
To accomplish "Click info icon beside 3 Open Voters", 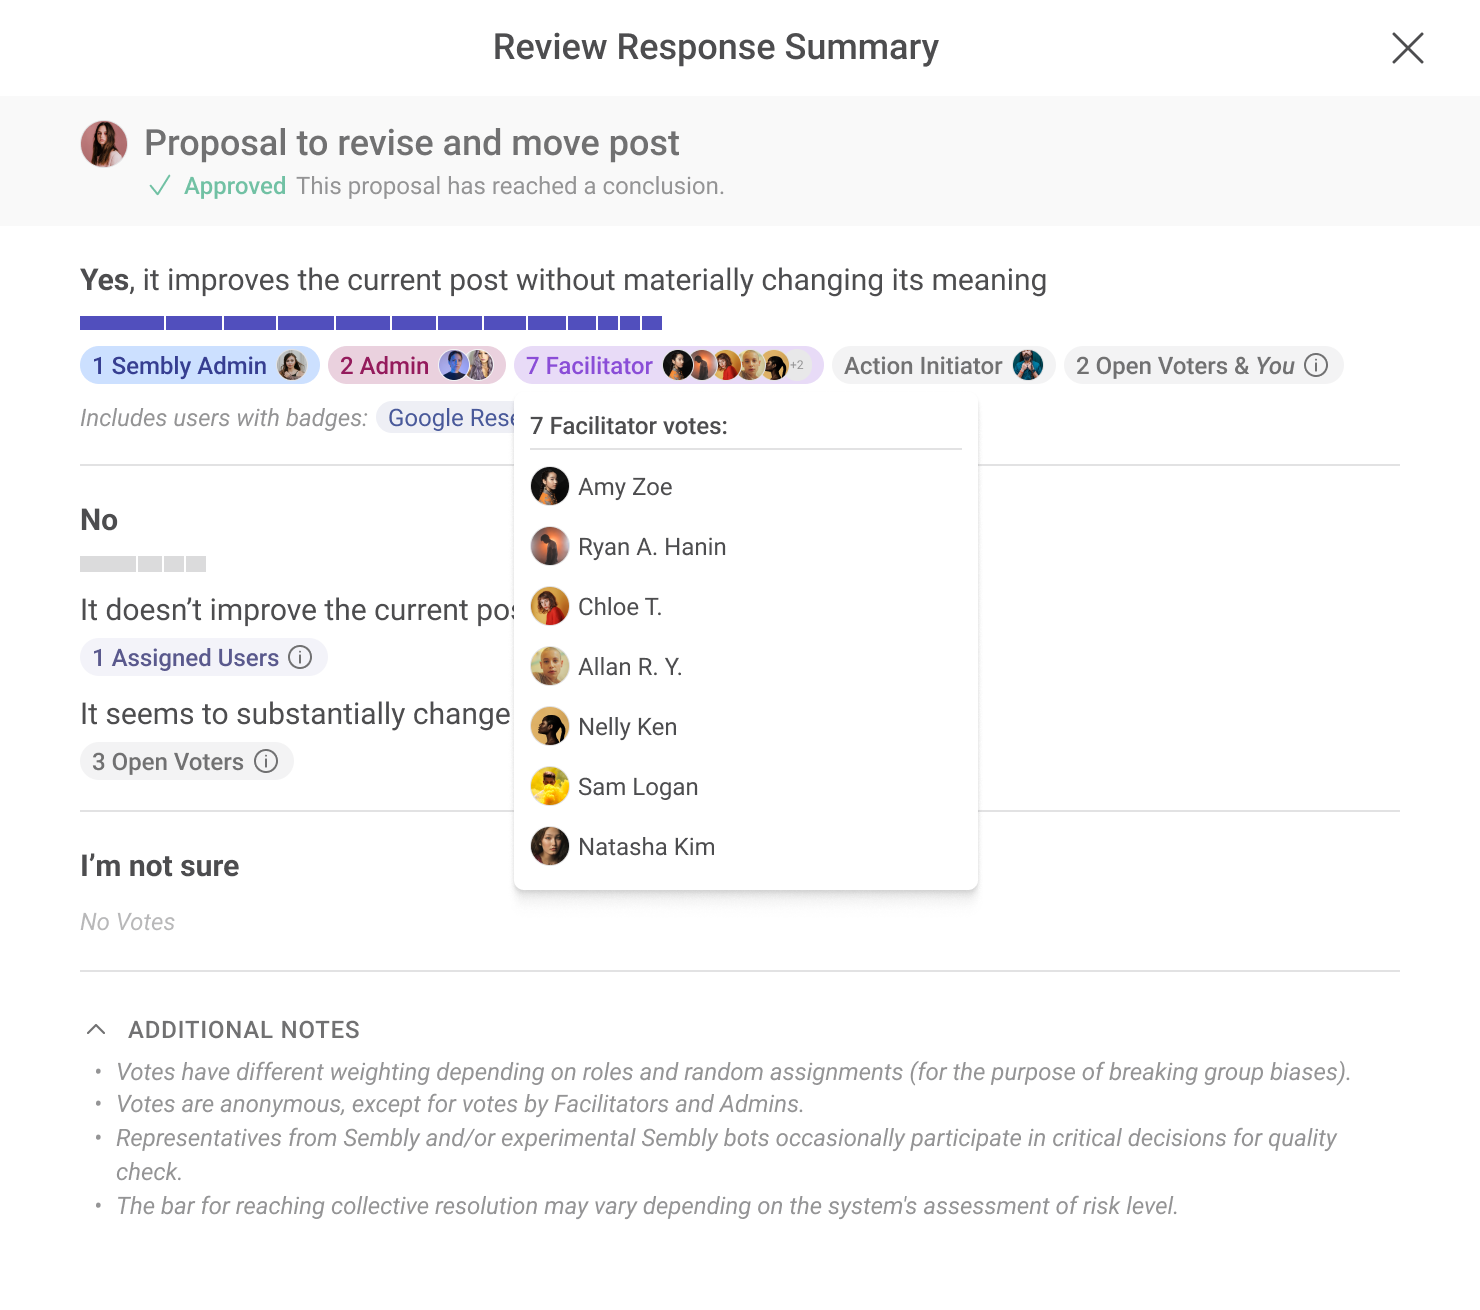I will click(266, 761).
